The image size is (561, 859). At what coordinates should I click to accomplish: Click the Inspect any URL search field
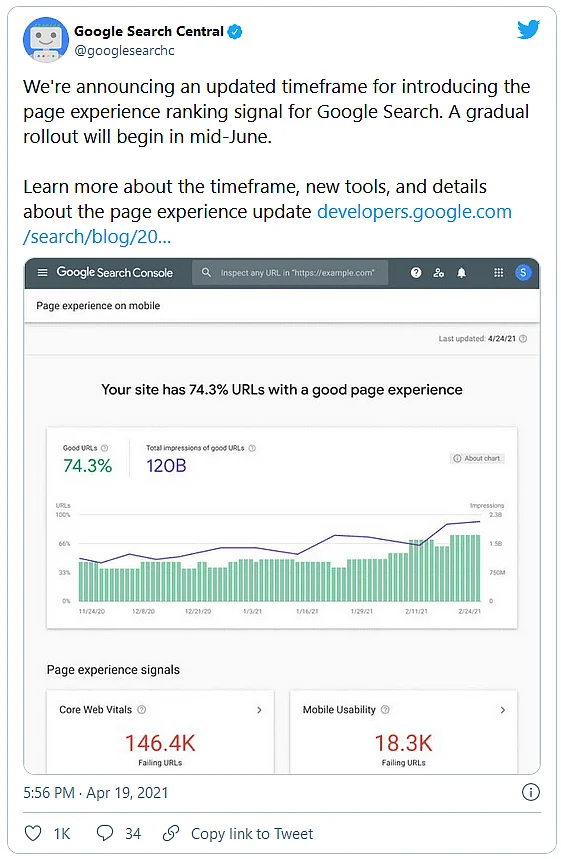(x=290, y=272)
